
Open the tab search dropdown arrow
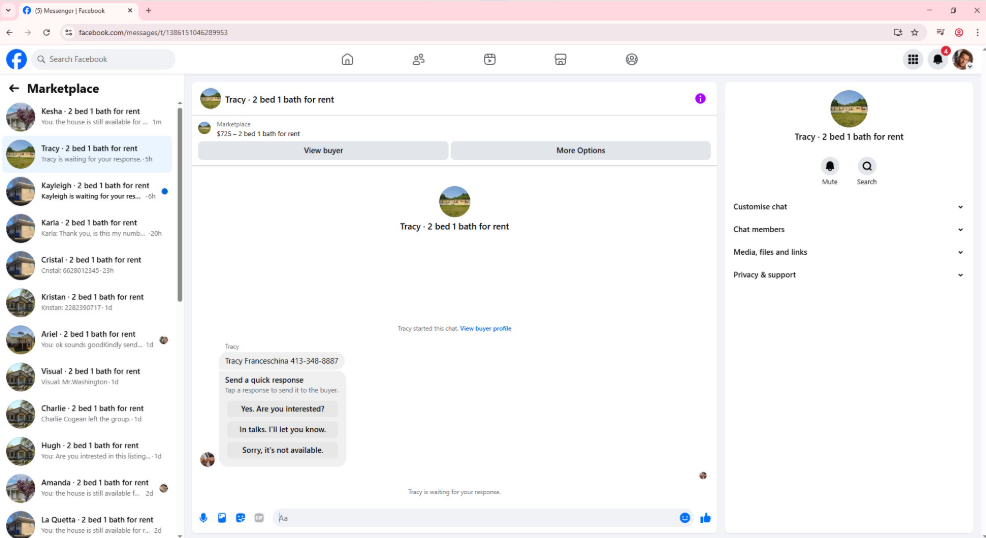point(8,10)
